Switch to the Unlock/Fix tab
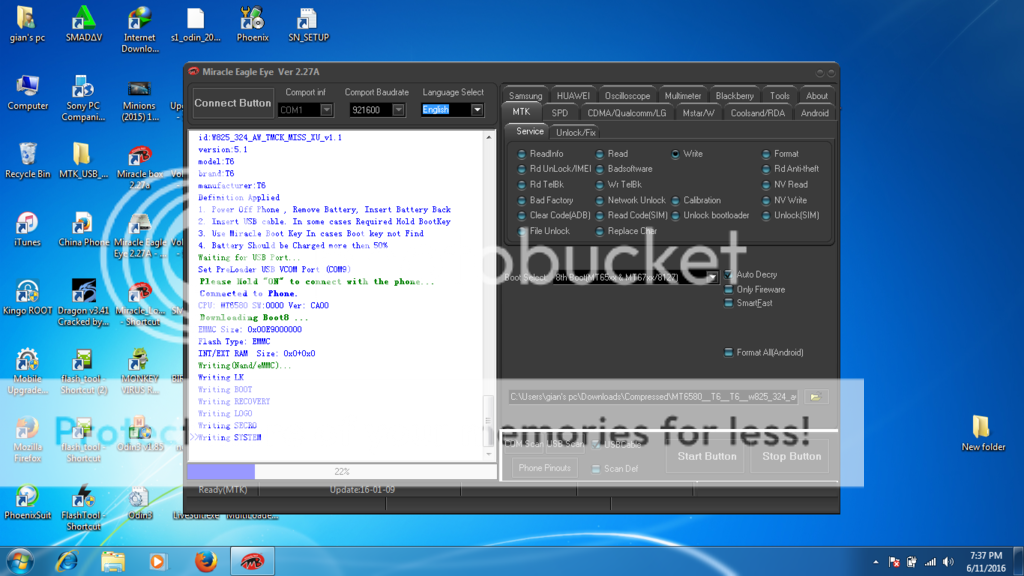The height and width of the screenshot is (576, 1024). [x=575, y=132]
